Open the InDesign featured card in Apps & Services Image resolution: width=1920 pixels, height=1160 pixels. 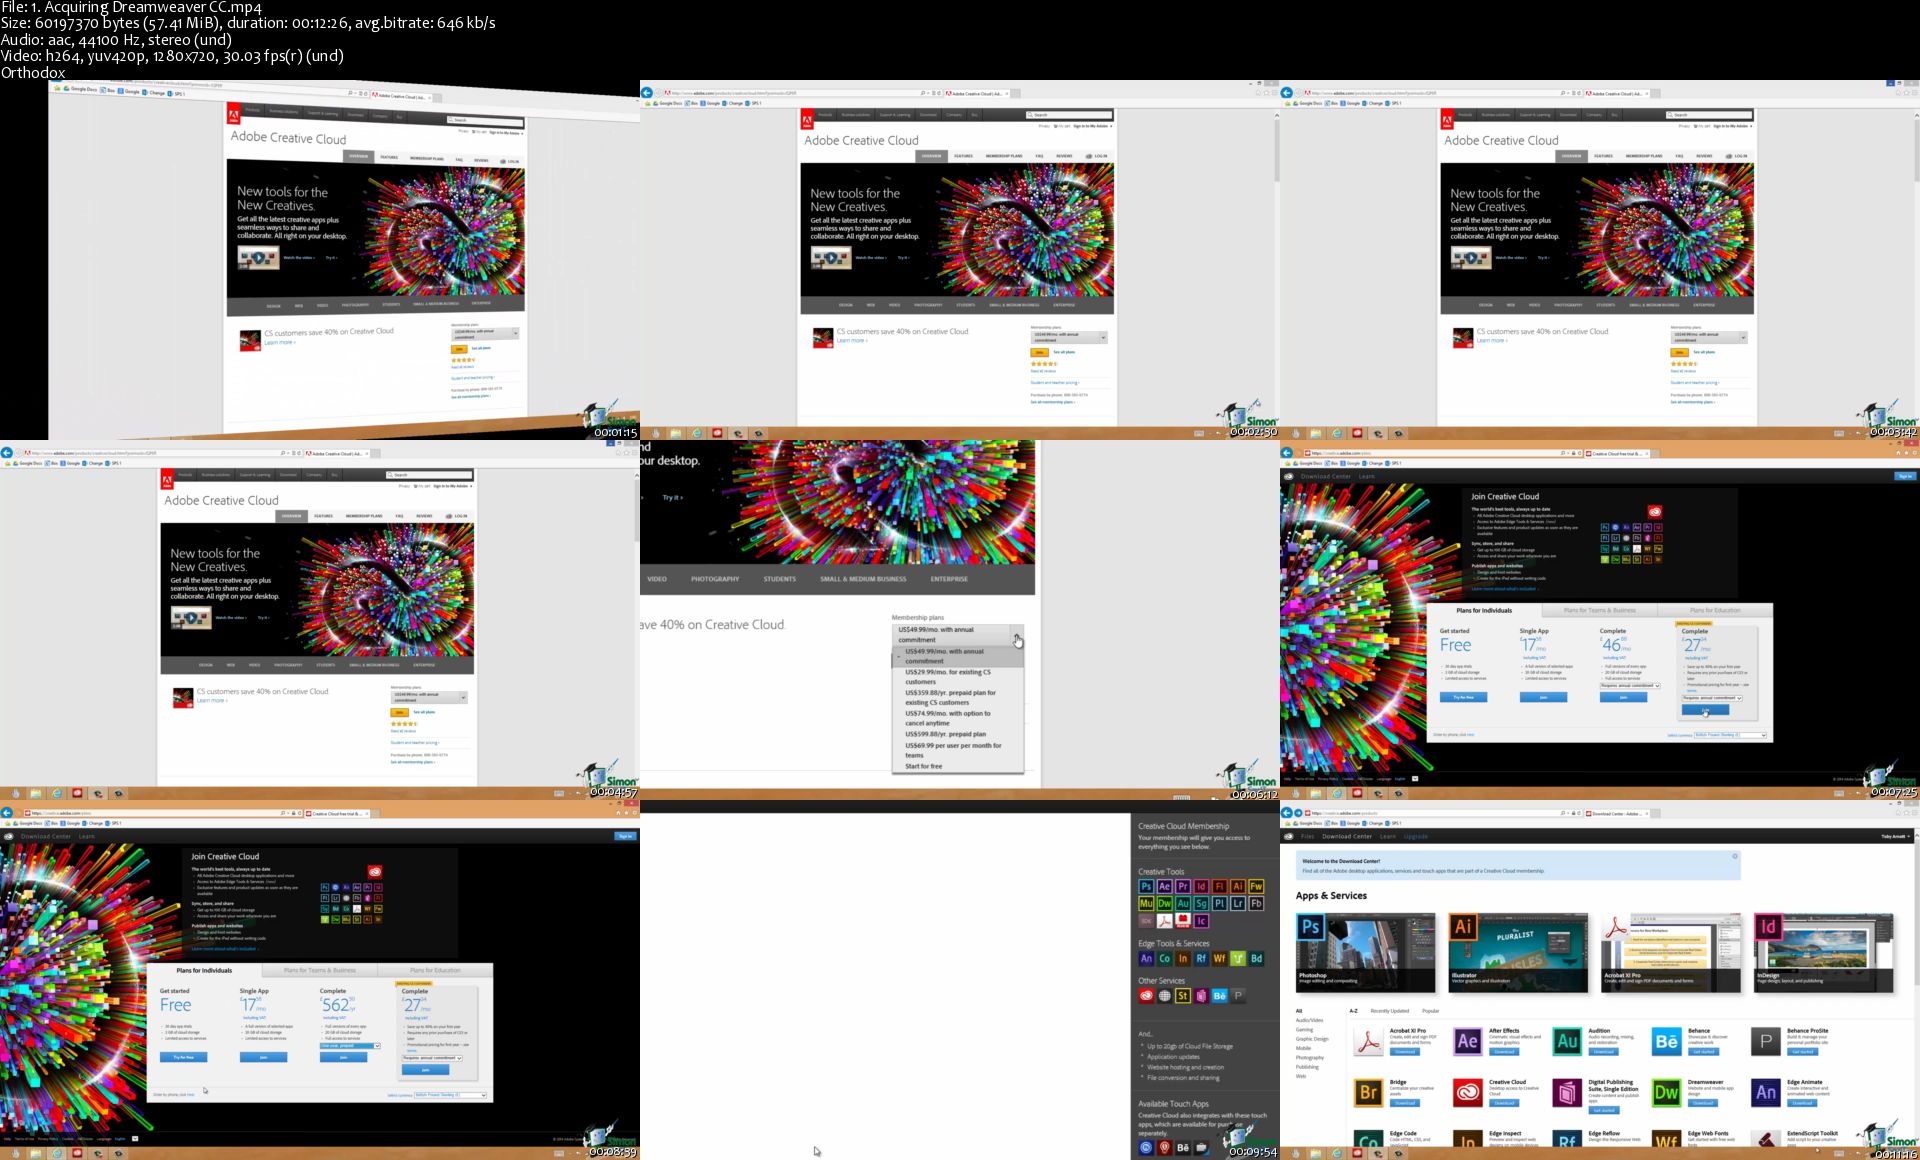click(1823, 952)
